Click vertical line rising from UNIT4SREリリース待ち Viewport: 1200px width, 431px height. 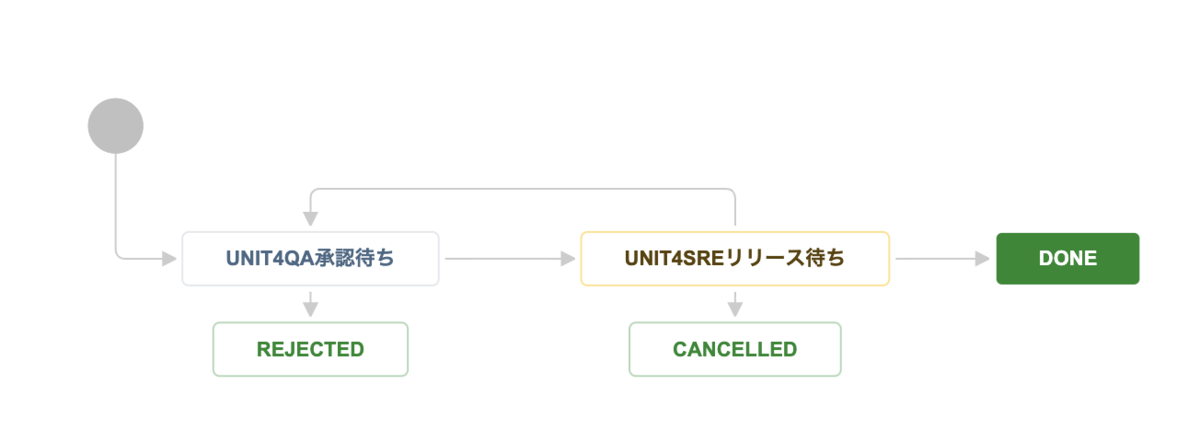735,210
